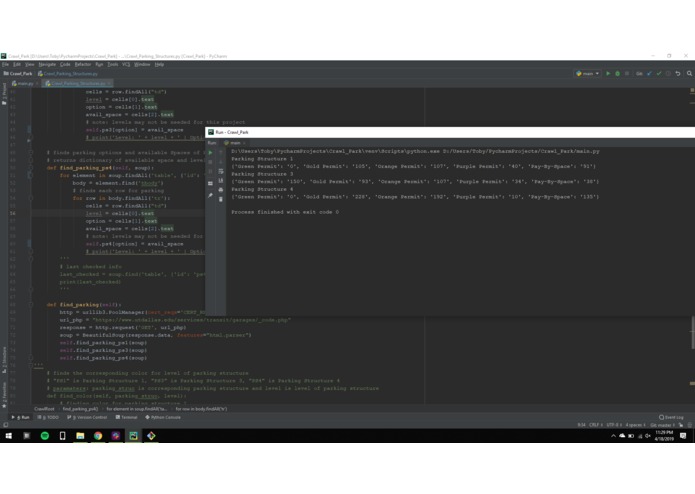The height and width of the screenshot is (494, 695).
Task: Collapse the find_parking_ps4 function fold marker
Action: point(31,168)
